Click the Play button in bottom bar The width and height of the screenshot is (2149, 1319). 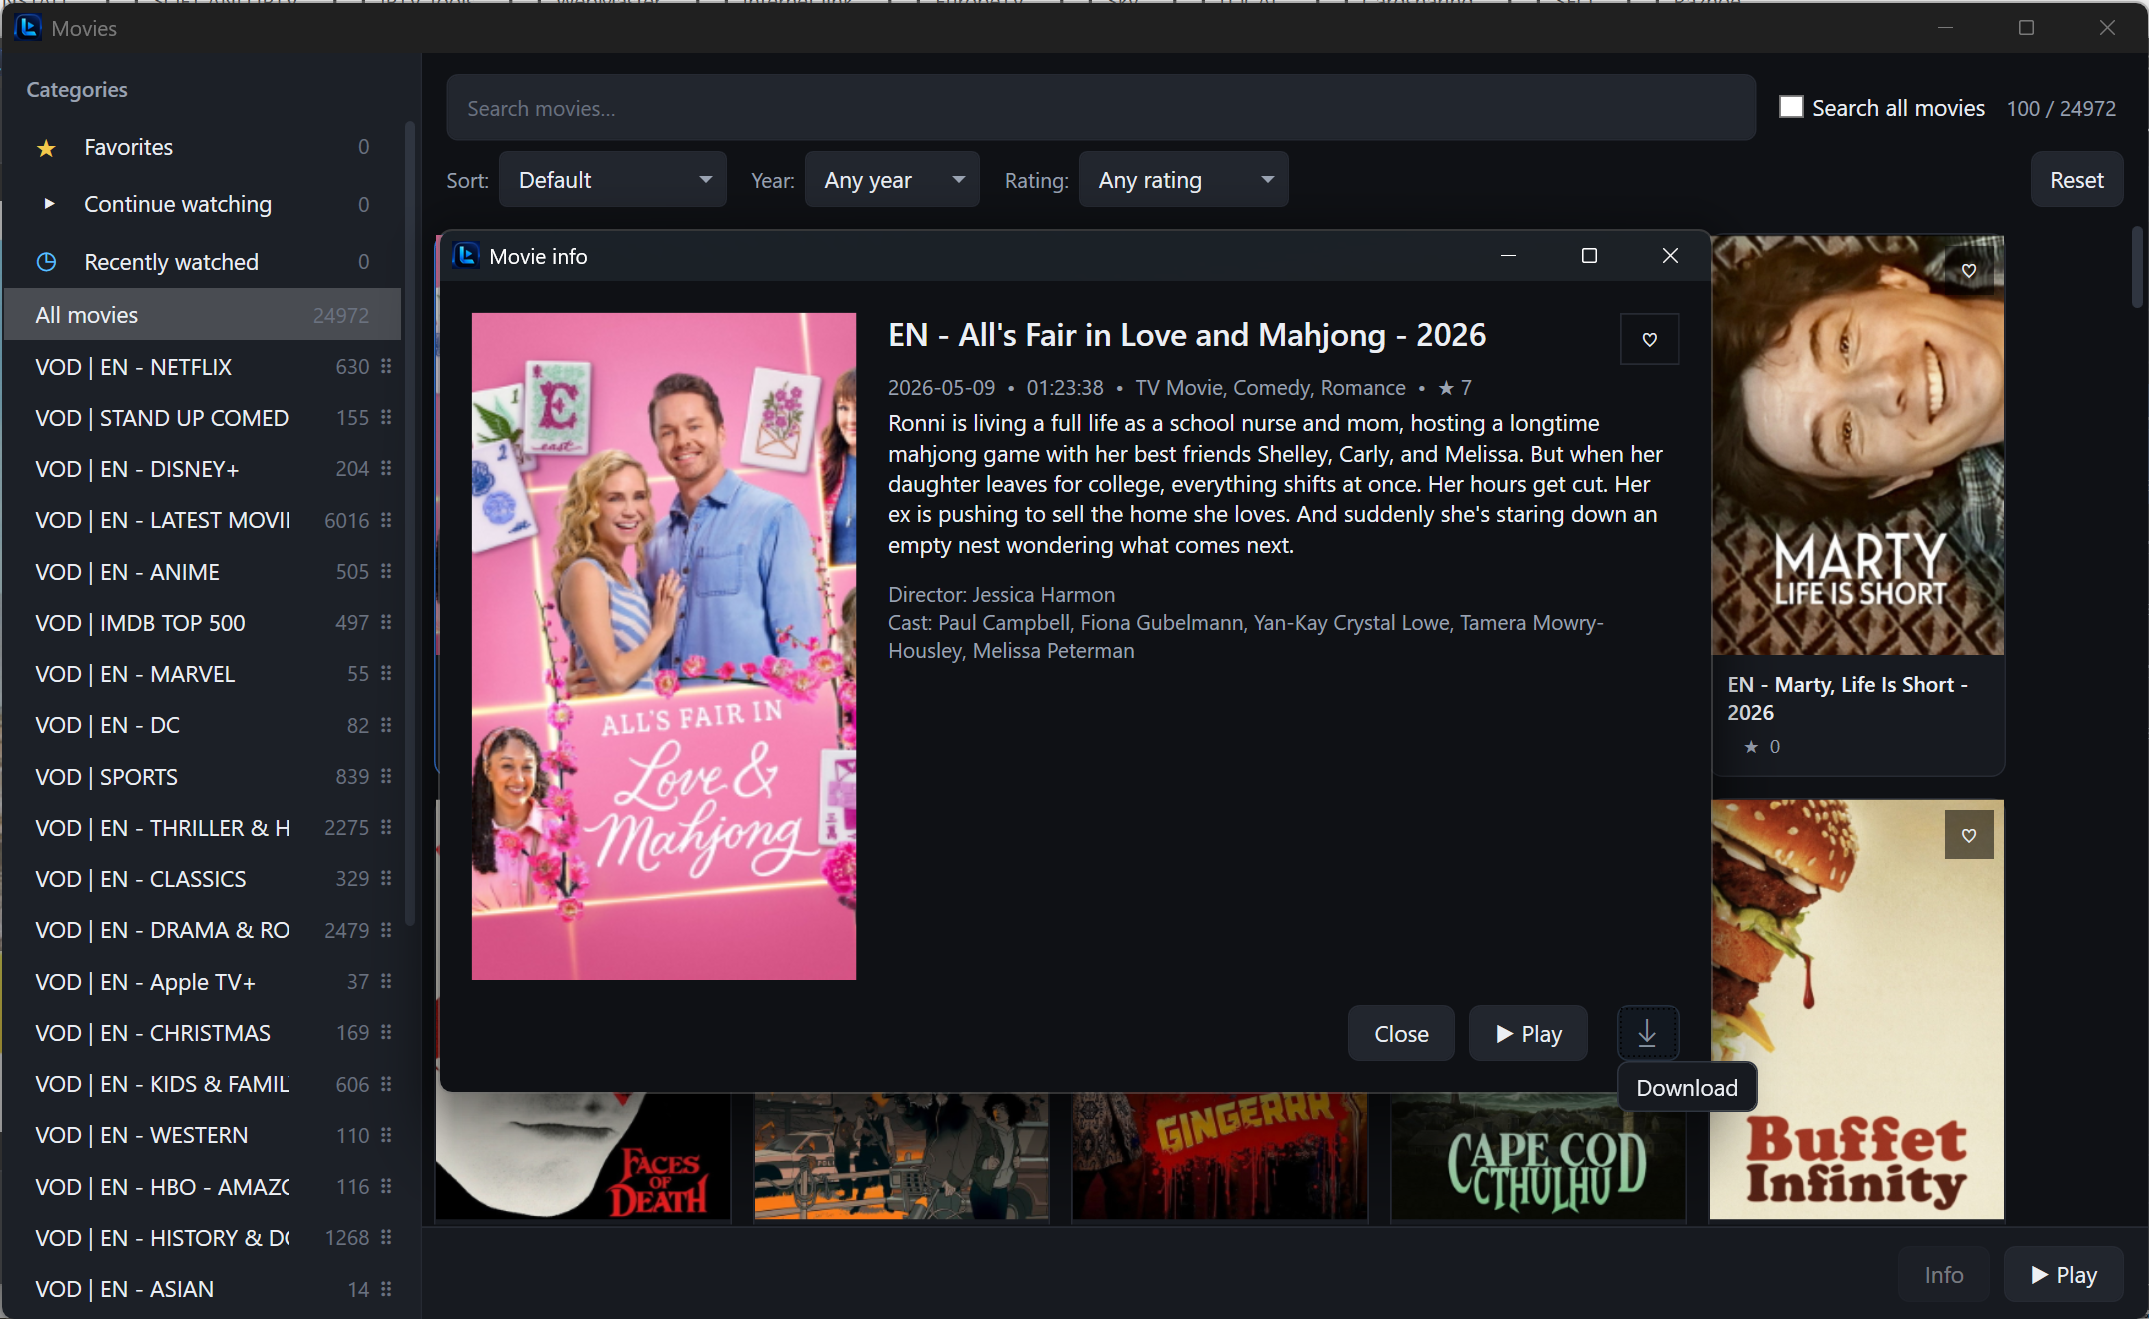click(2064, 1275)
